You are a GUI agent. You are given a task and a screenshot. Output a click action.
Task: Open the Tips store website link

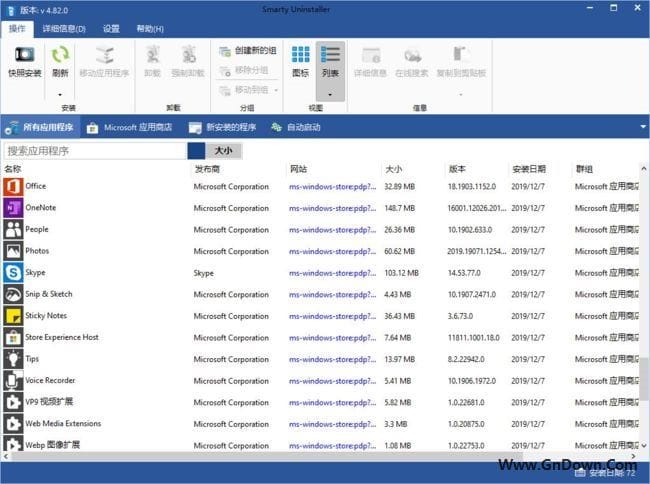tap(332, 359)
